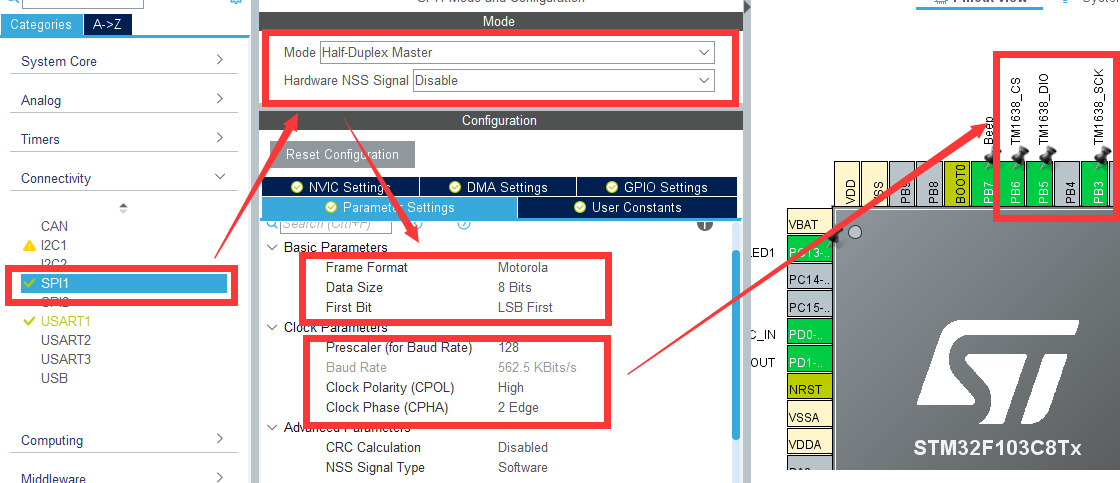Screen dimensions: 1120x483
Task: Click the Clock Phase value 2 Edge
Action: [519, 407]
